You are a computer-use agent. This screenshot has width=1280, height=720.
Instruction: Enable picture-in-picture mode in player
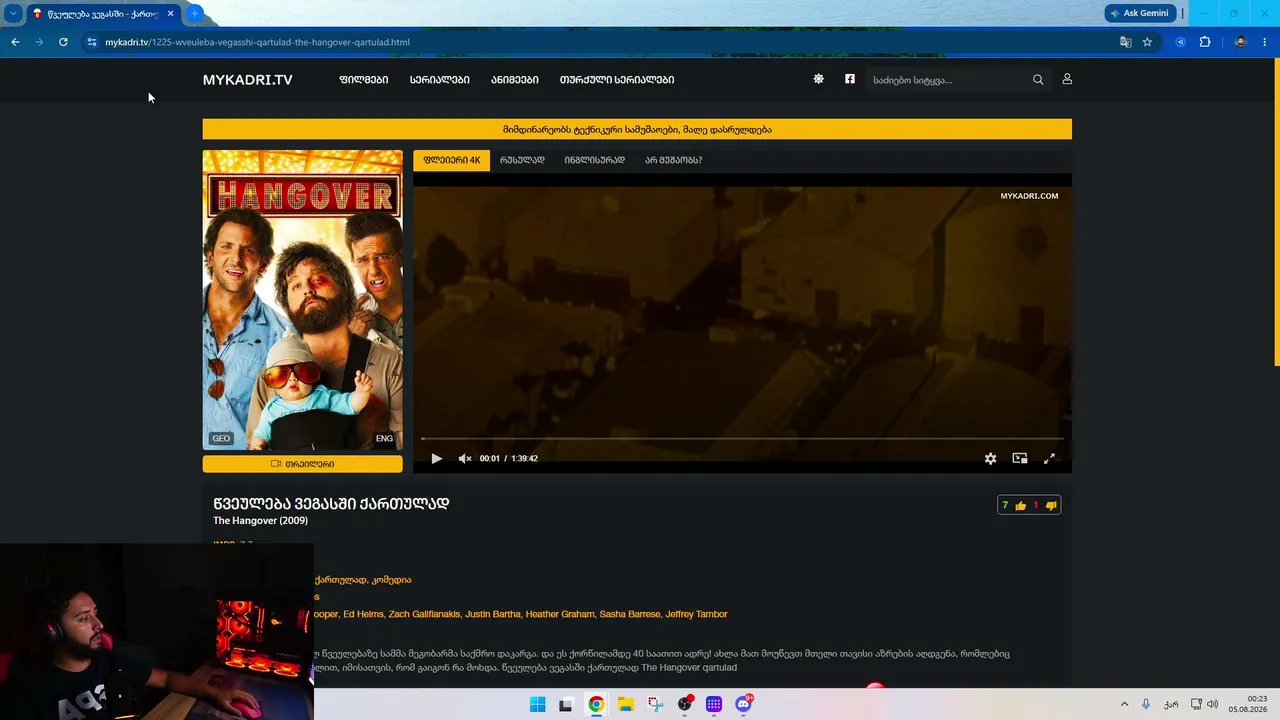1020,459
